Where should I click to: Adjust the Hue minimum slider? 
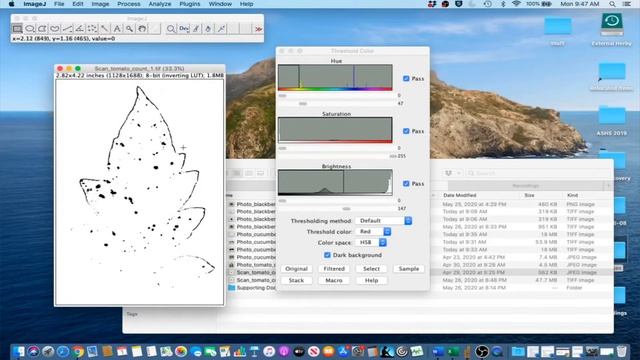[x=282, y=96]
